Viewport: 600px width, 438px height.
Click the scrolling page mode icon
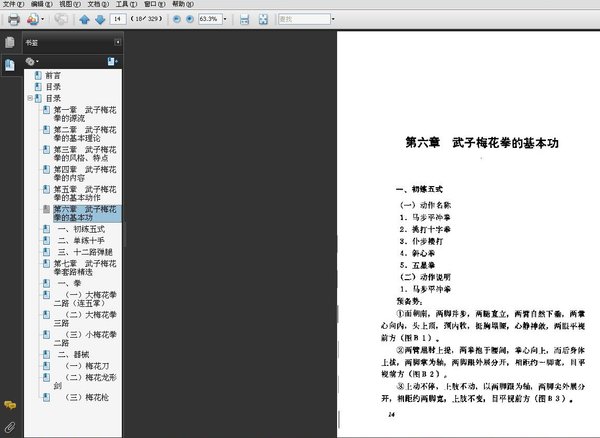click(x=244, y=19)
